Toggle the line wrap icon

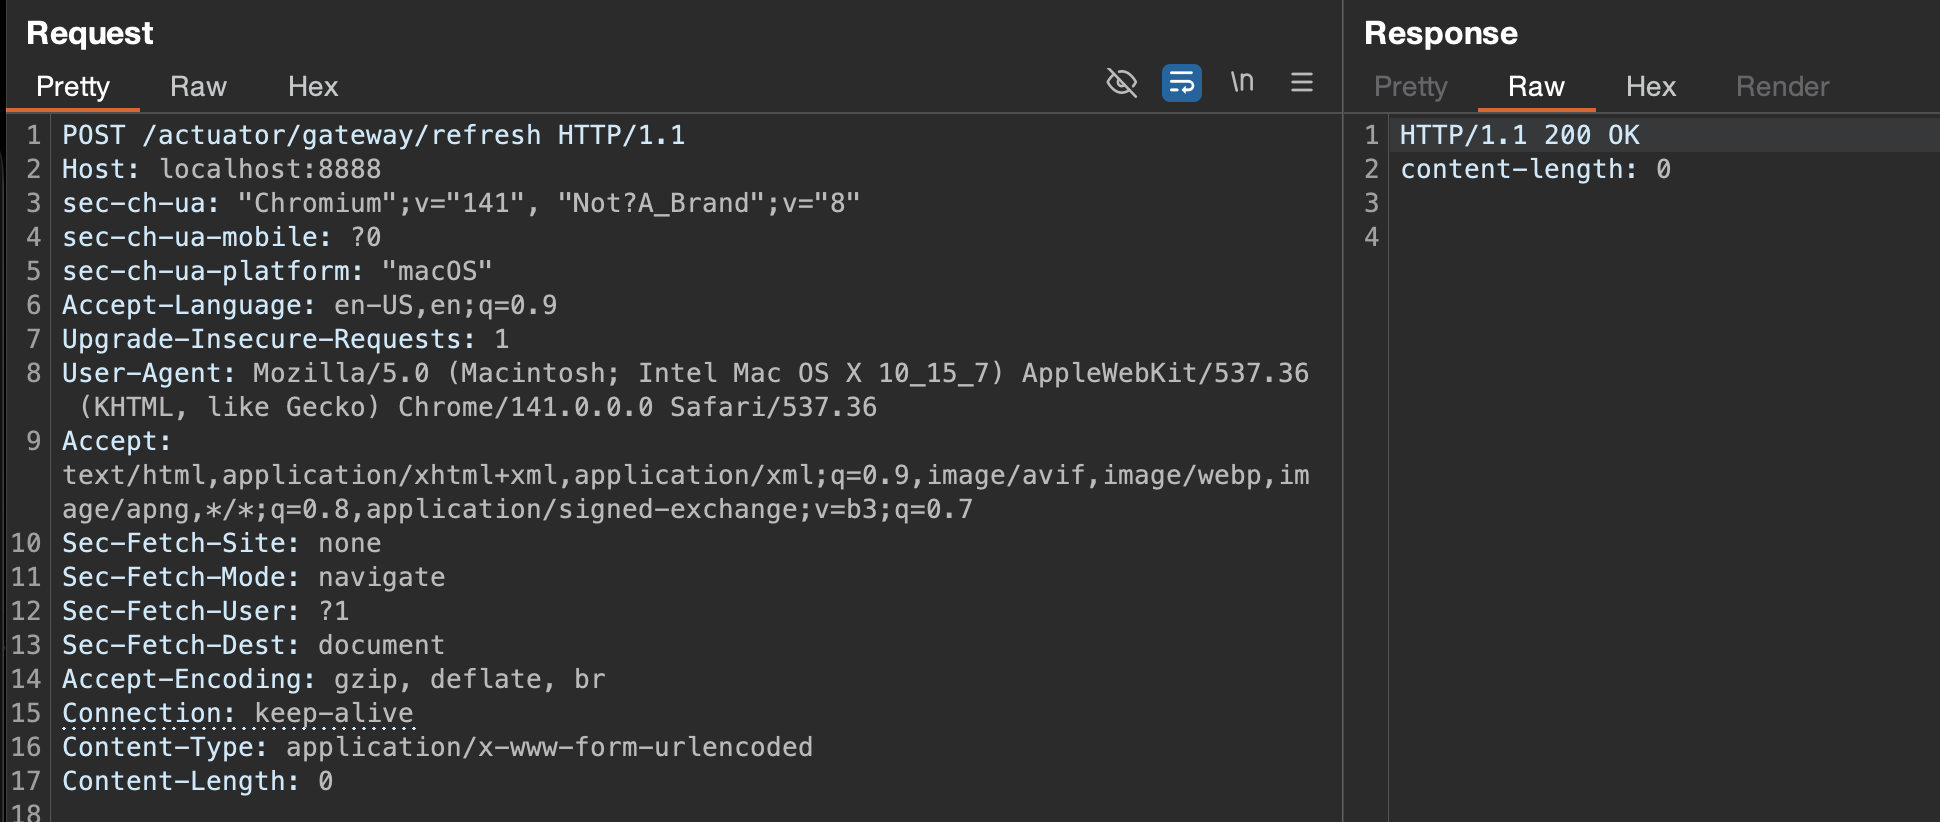click(1181, 83)
